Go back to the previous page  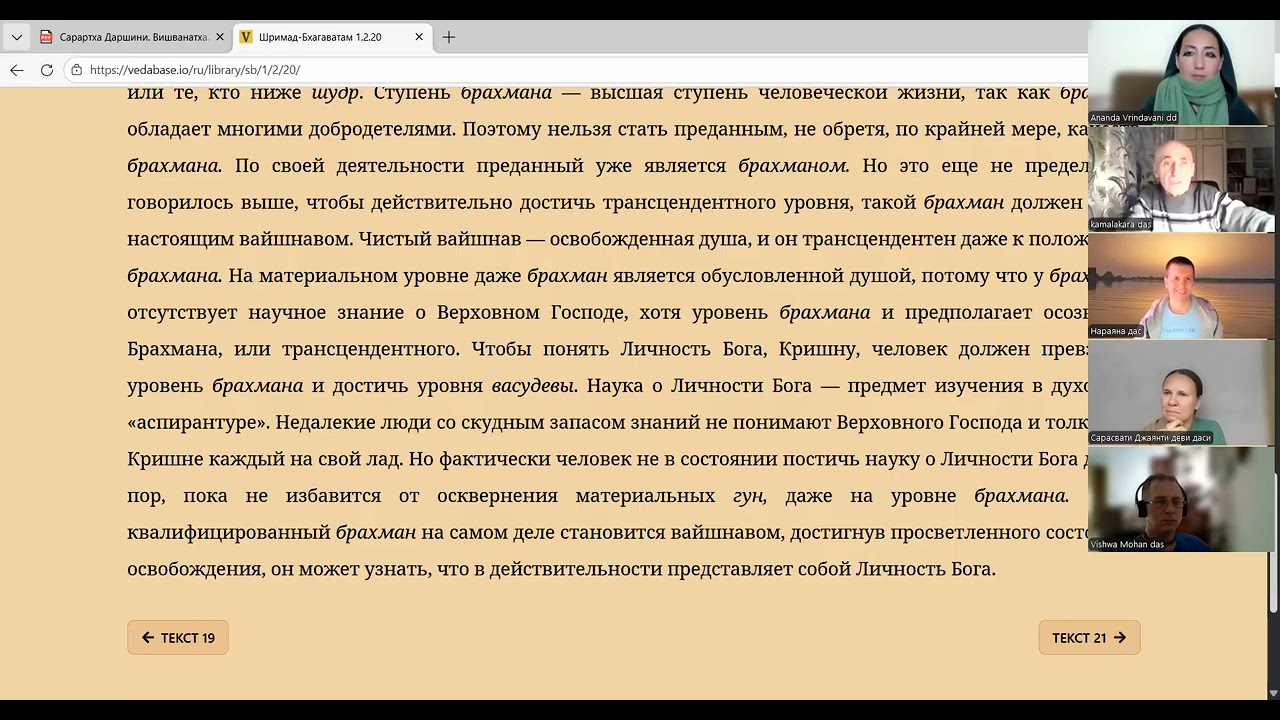pos(16,70)
